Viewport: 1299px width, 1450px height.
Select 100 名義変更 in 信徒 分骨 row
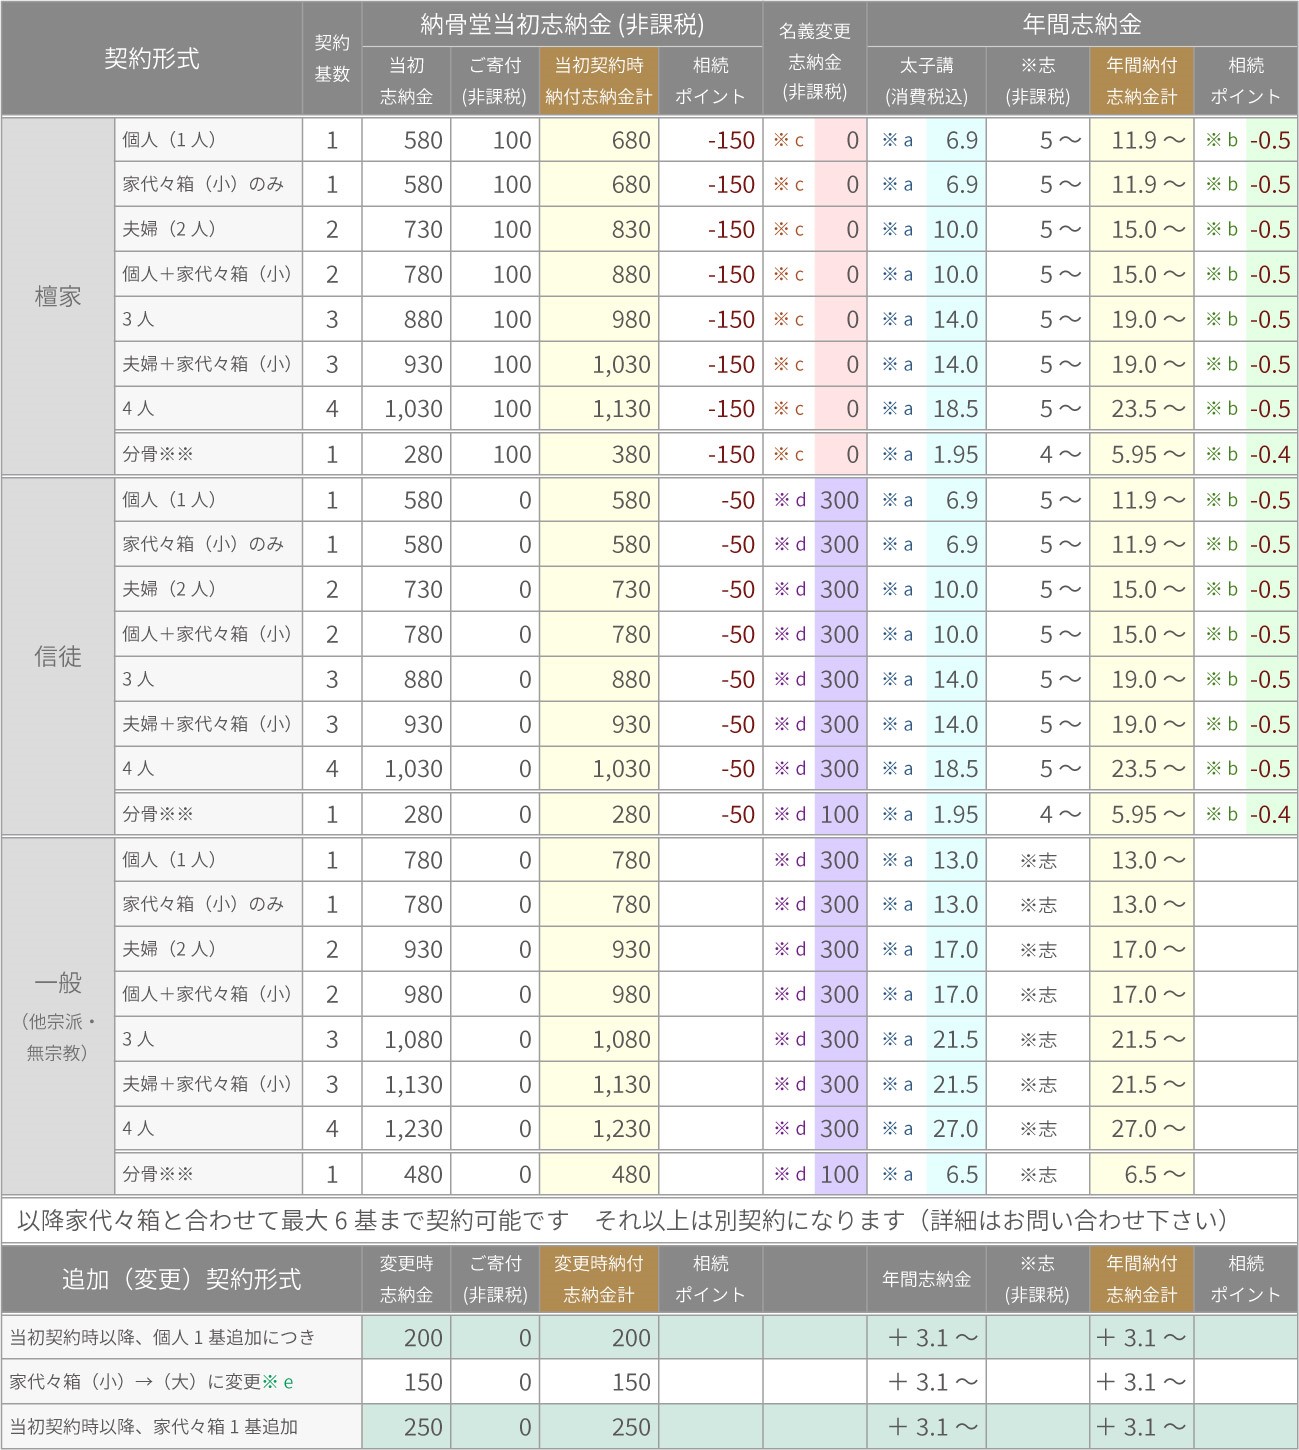(x=840, y=814)
